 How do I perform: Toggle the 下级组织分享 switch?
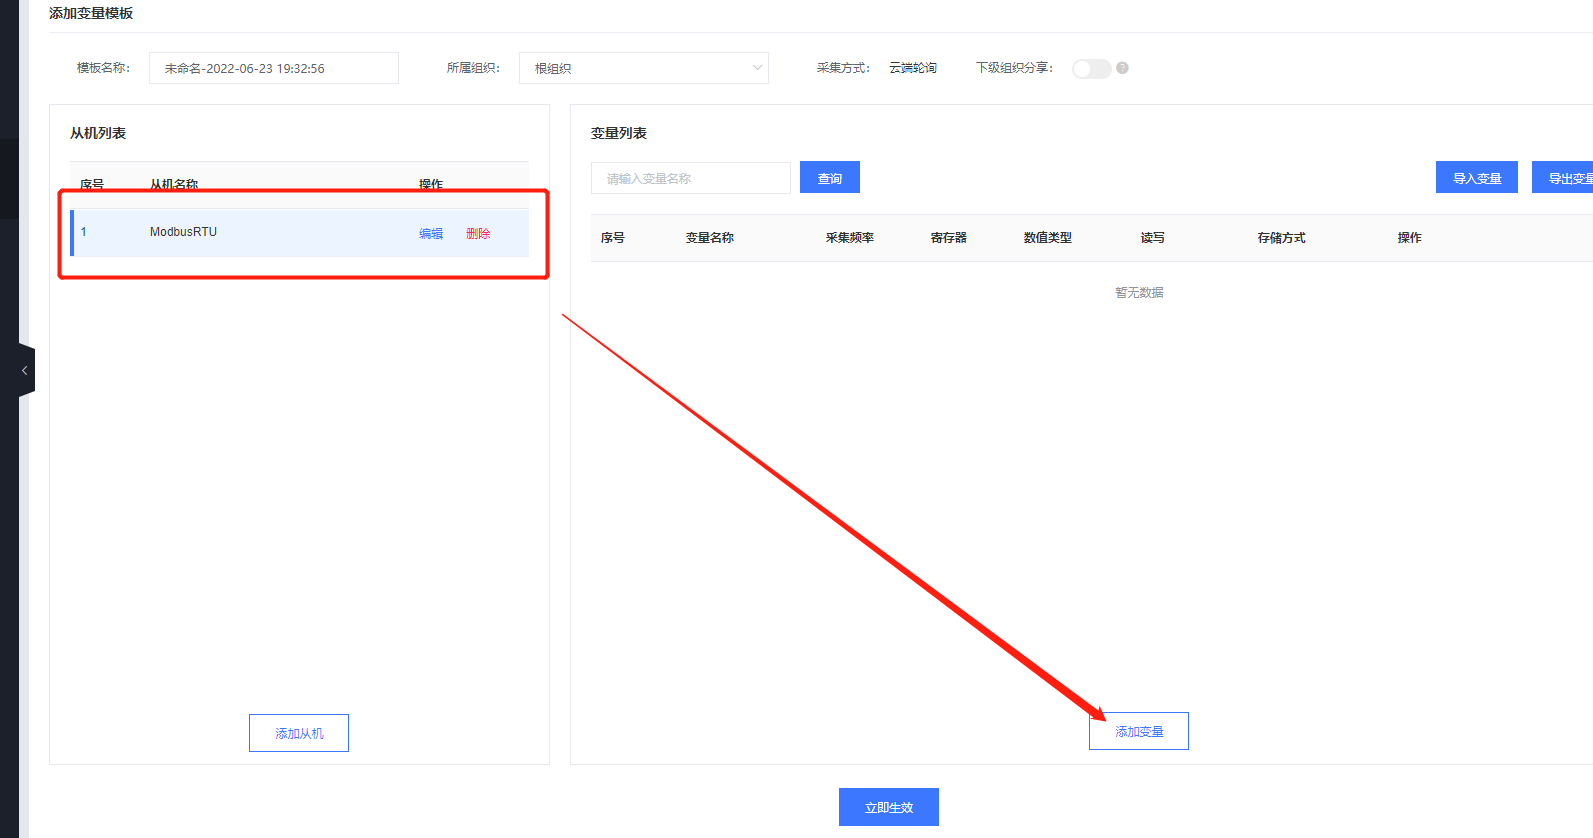coord(1091,68)
